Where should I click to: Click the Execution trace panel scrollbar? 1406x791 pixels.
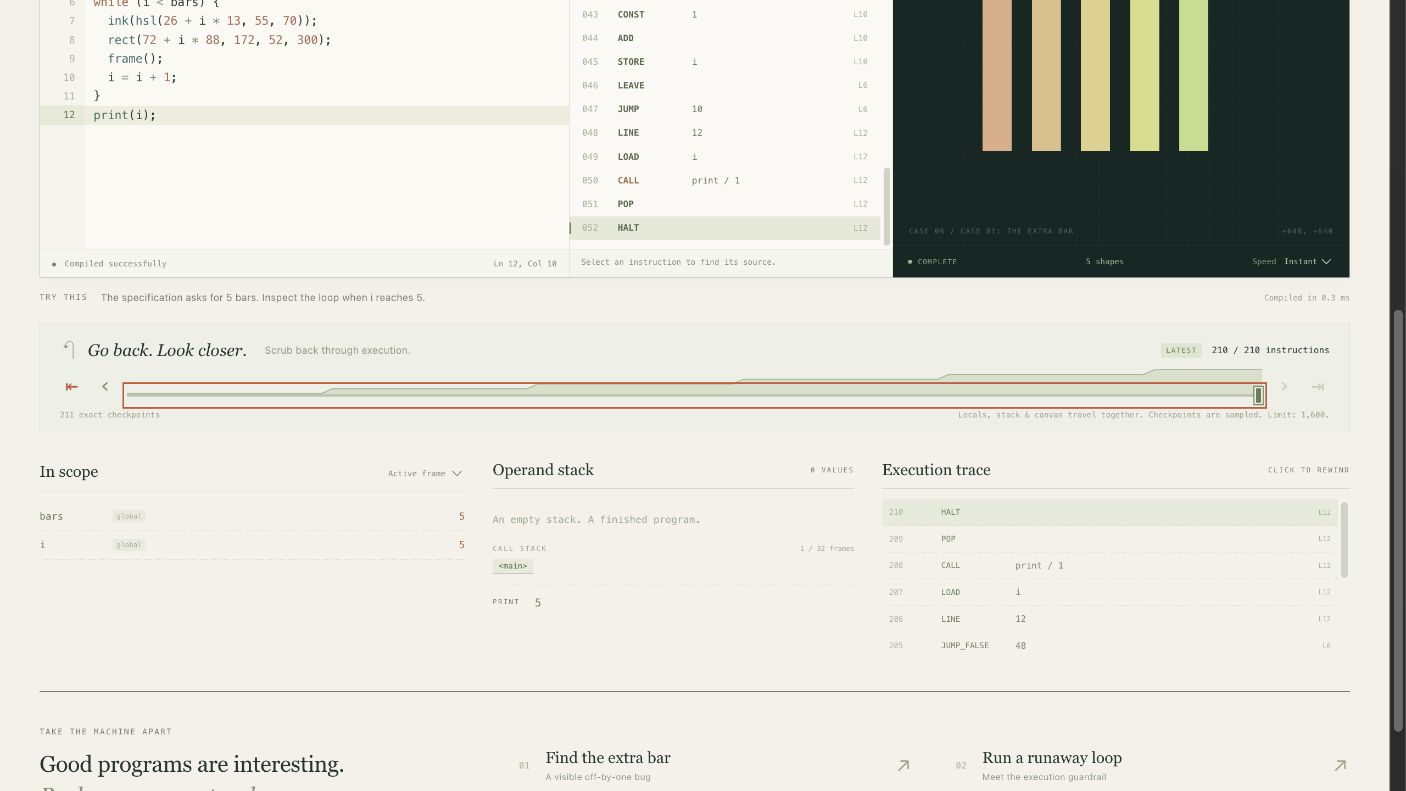(x=1344, y=540)
